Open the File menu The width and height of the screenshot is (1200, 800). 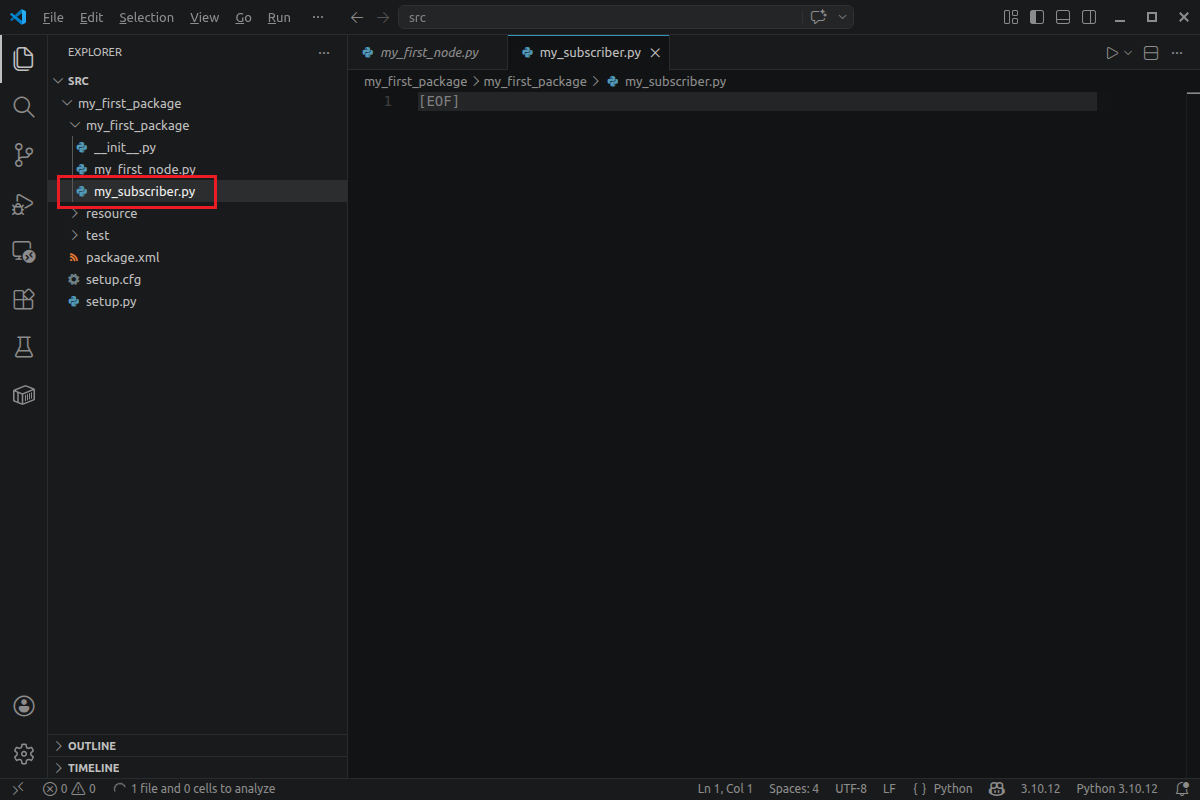[53, 17]
